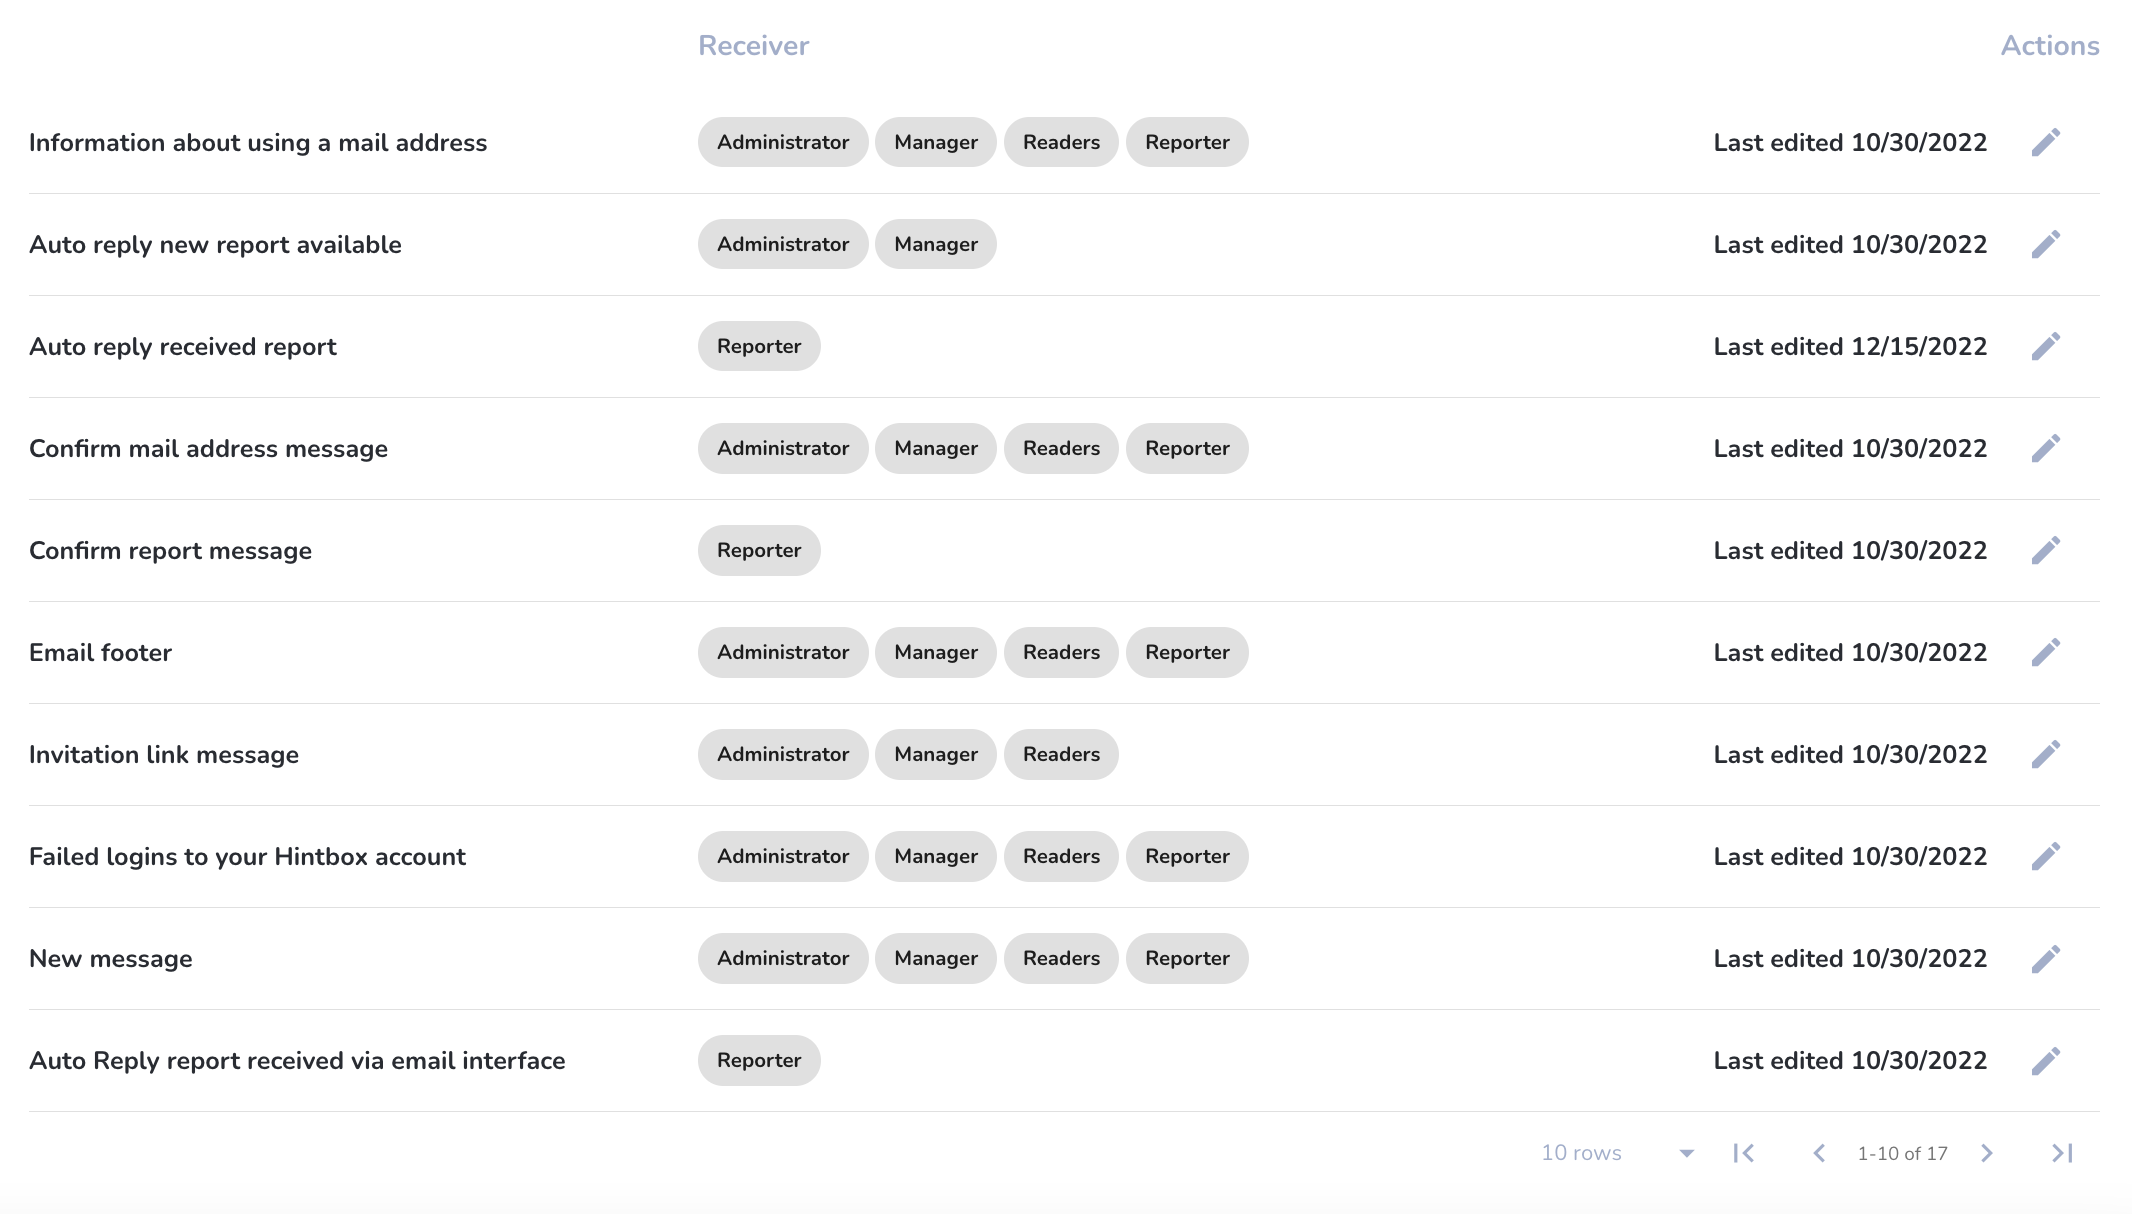Click 'Auto Reply report received via email interface' title
This screenshot has height=1214, width=2132.
coord(297,1061)
